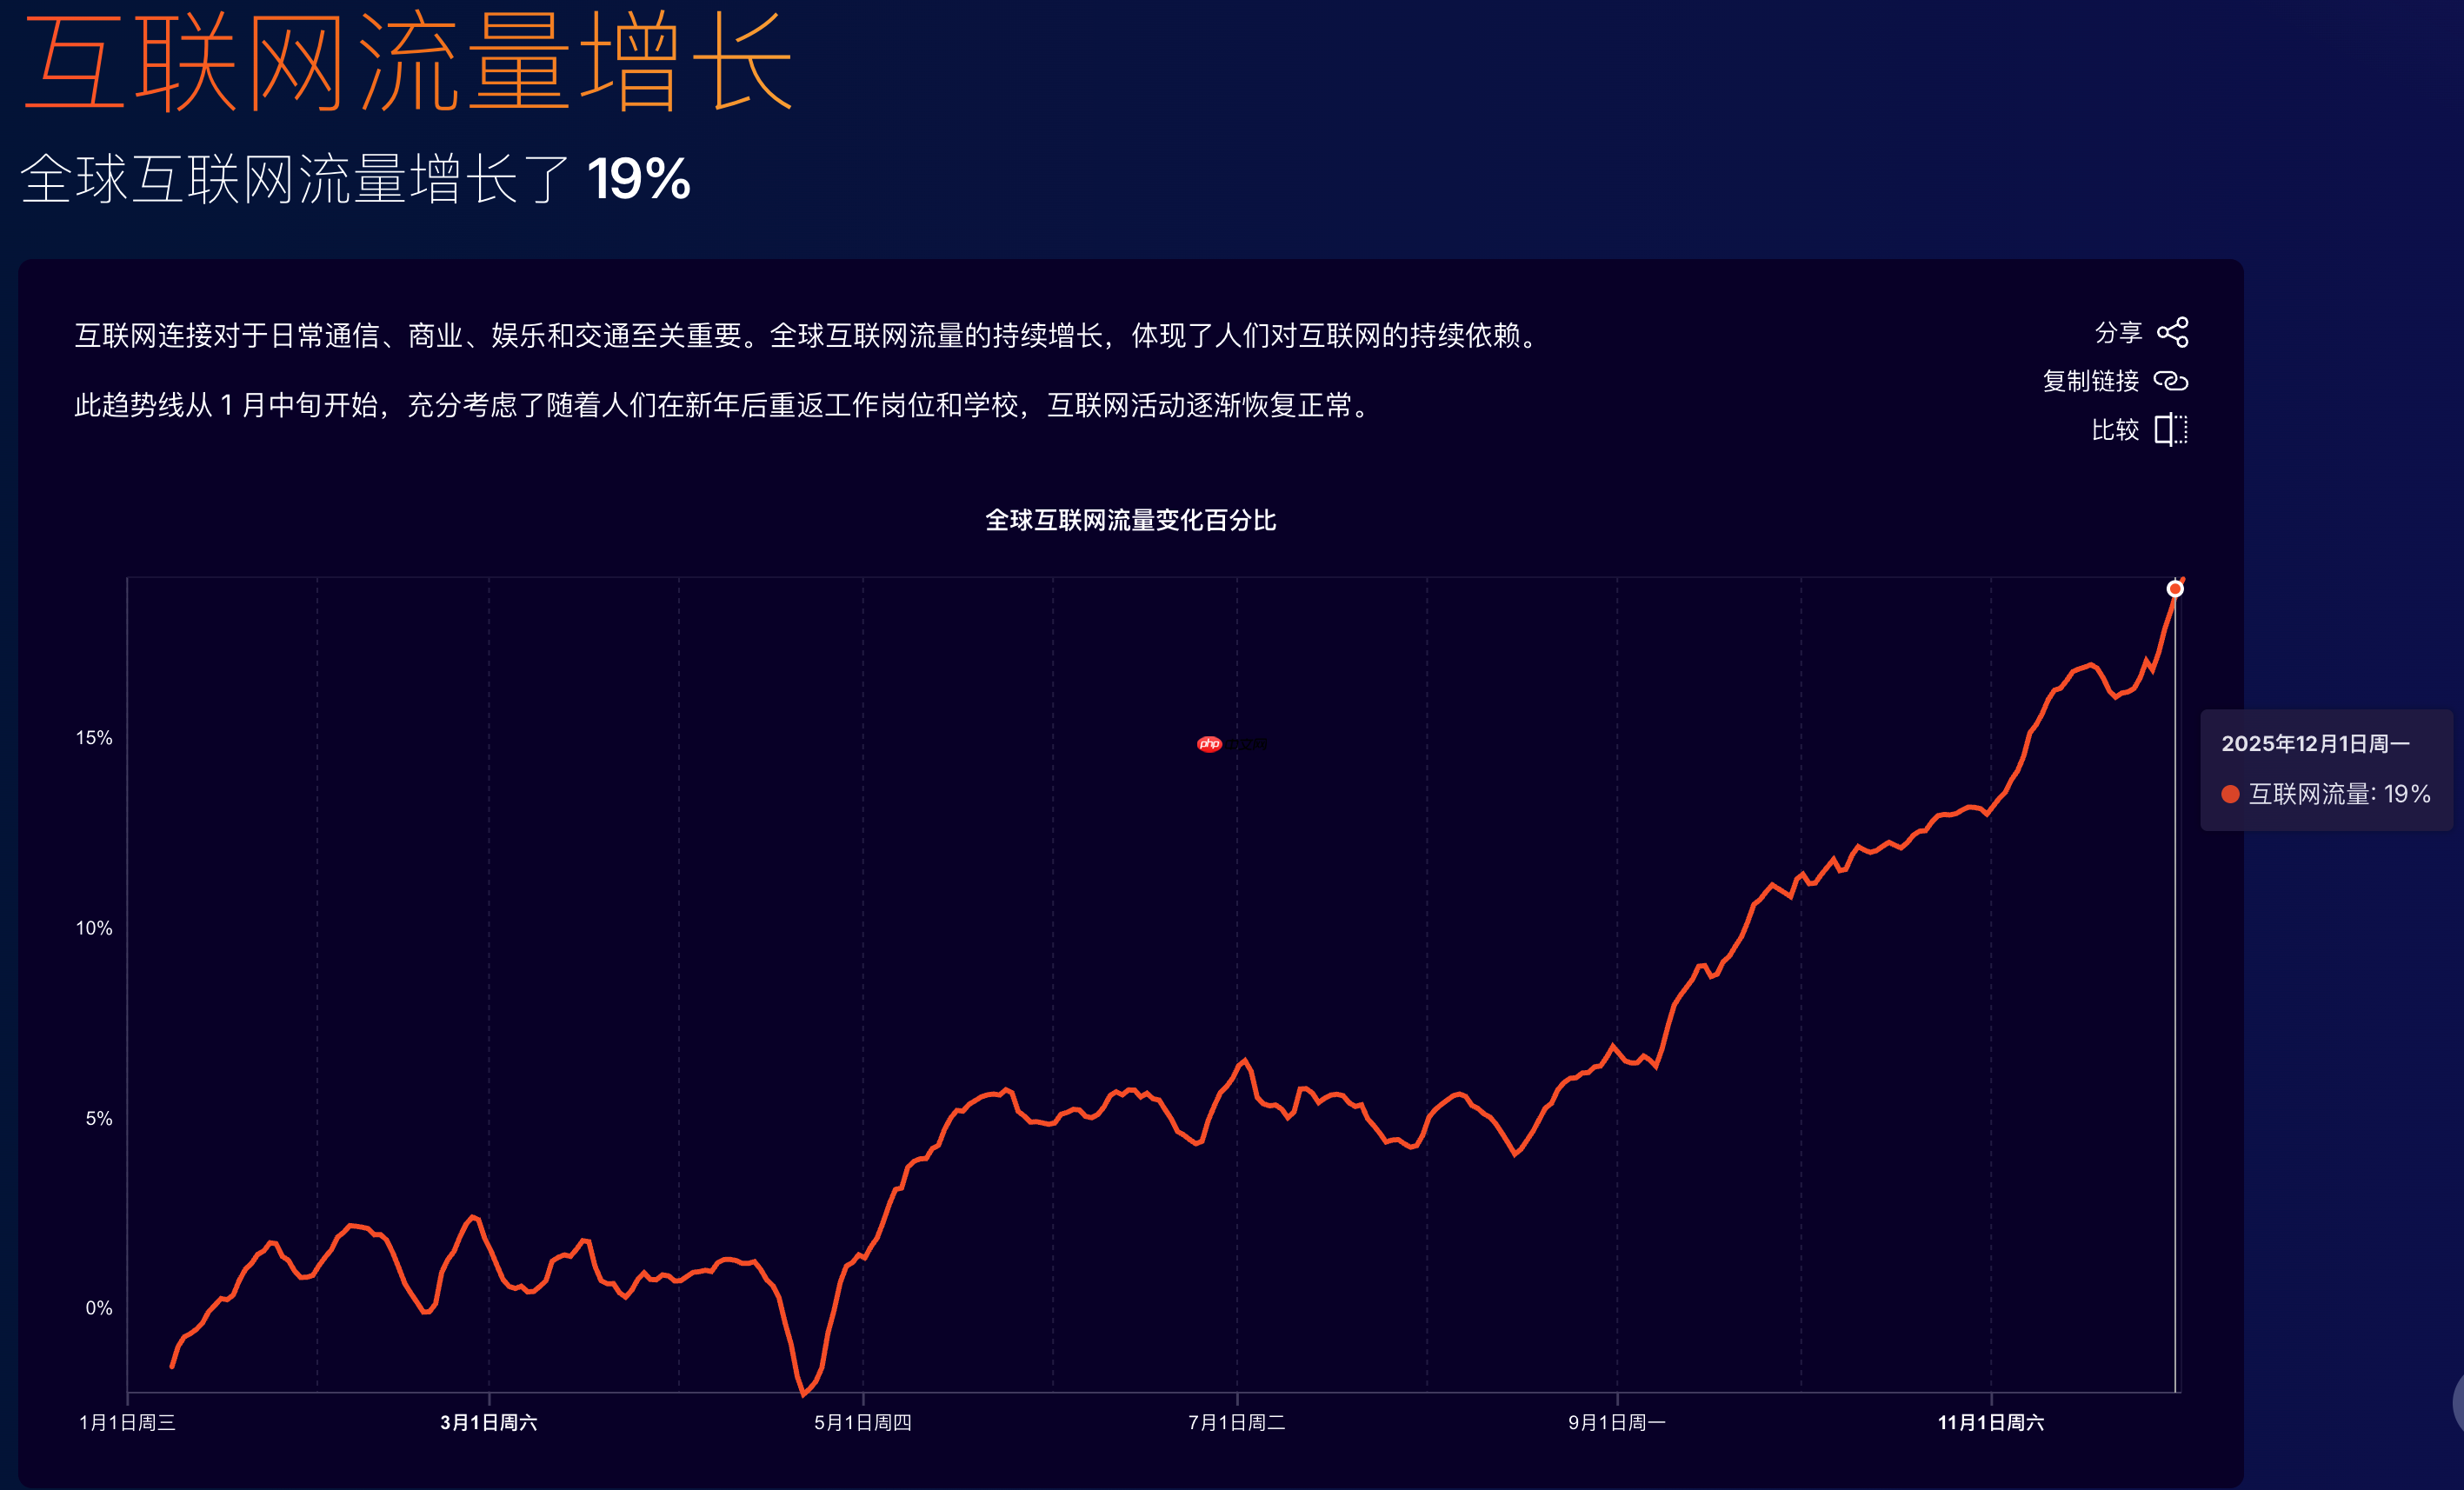Open the 比较 comparison view
The image size is (2464, 1490).
(x=2117, y=430)
